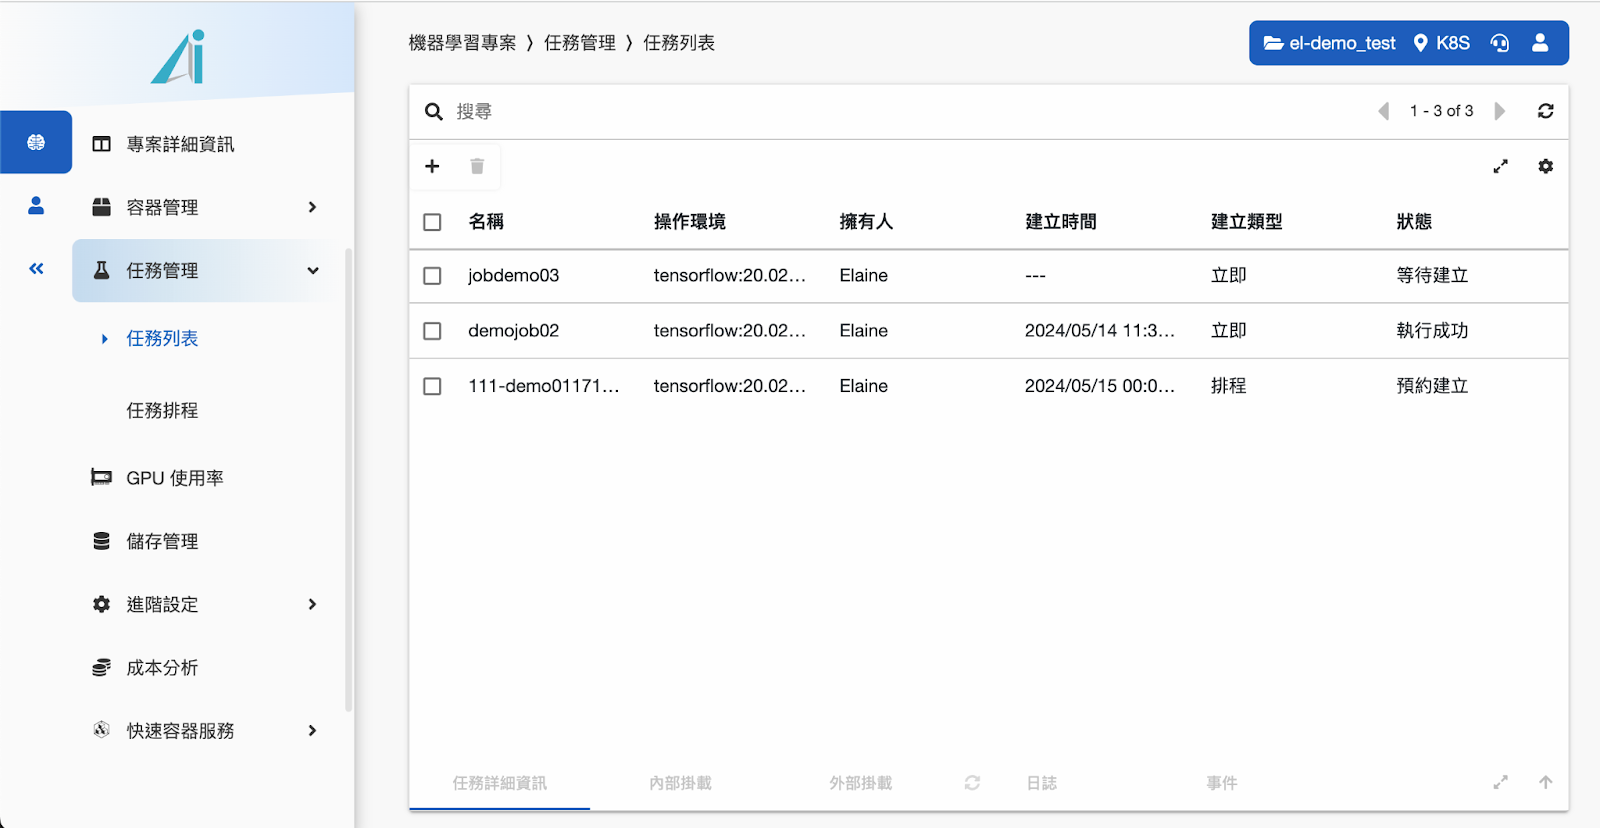
Task: Check the jobdemo03 row checkbox
Action: click(x=432, y=276)
